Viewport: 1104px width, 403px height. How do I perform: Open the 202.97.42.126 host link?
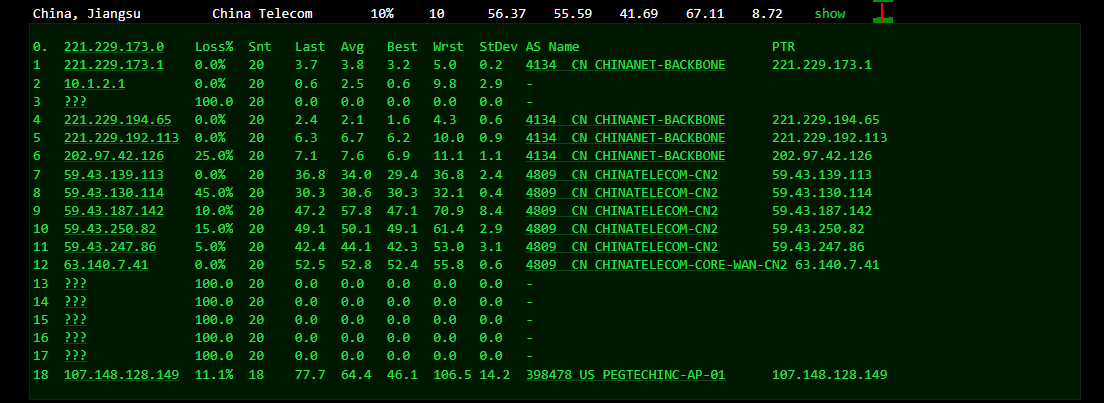(114, 156)
